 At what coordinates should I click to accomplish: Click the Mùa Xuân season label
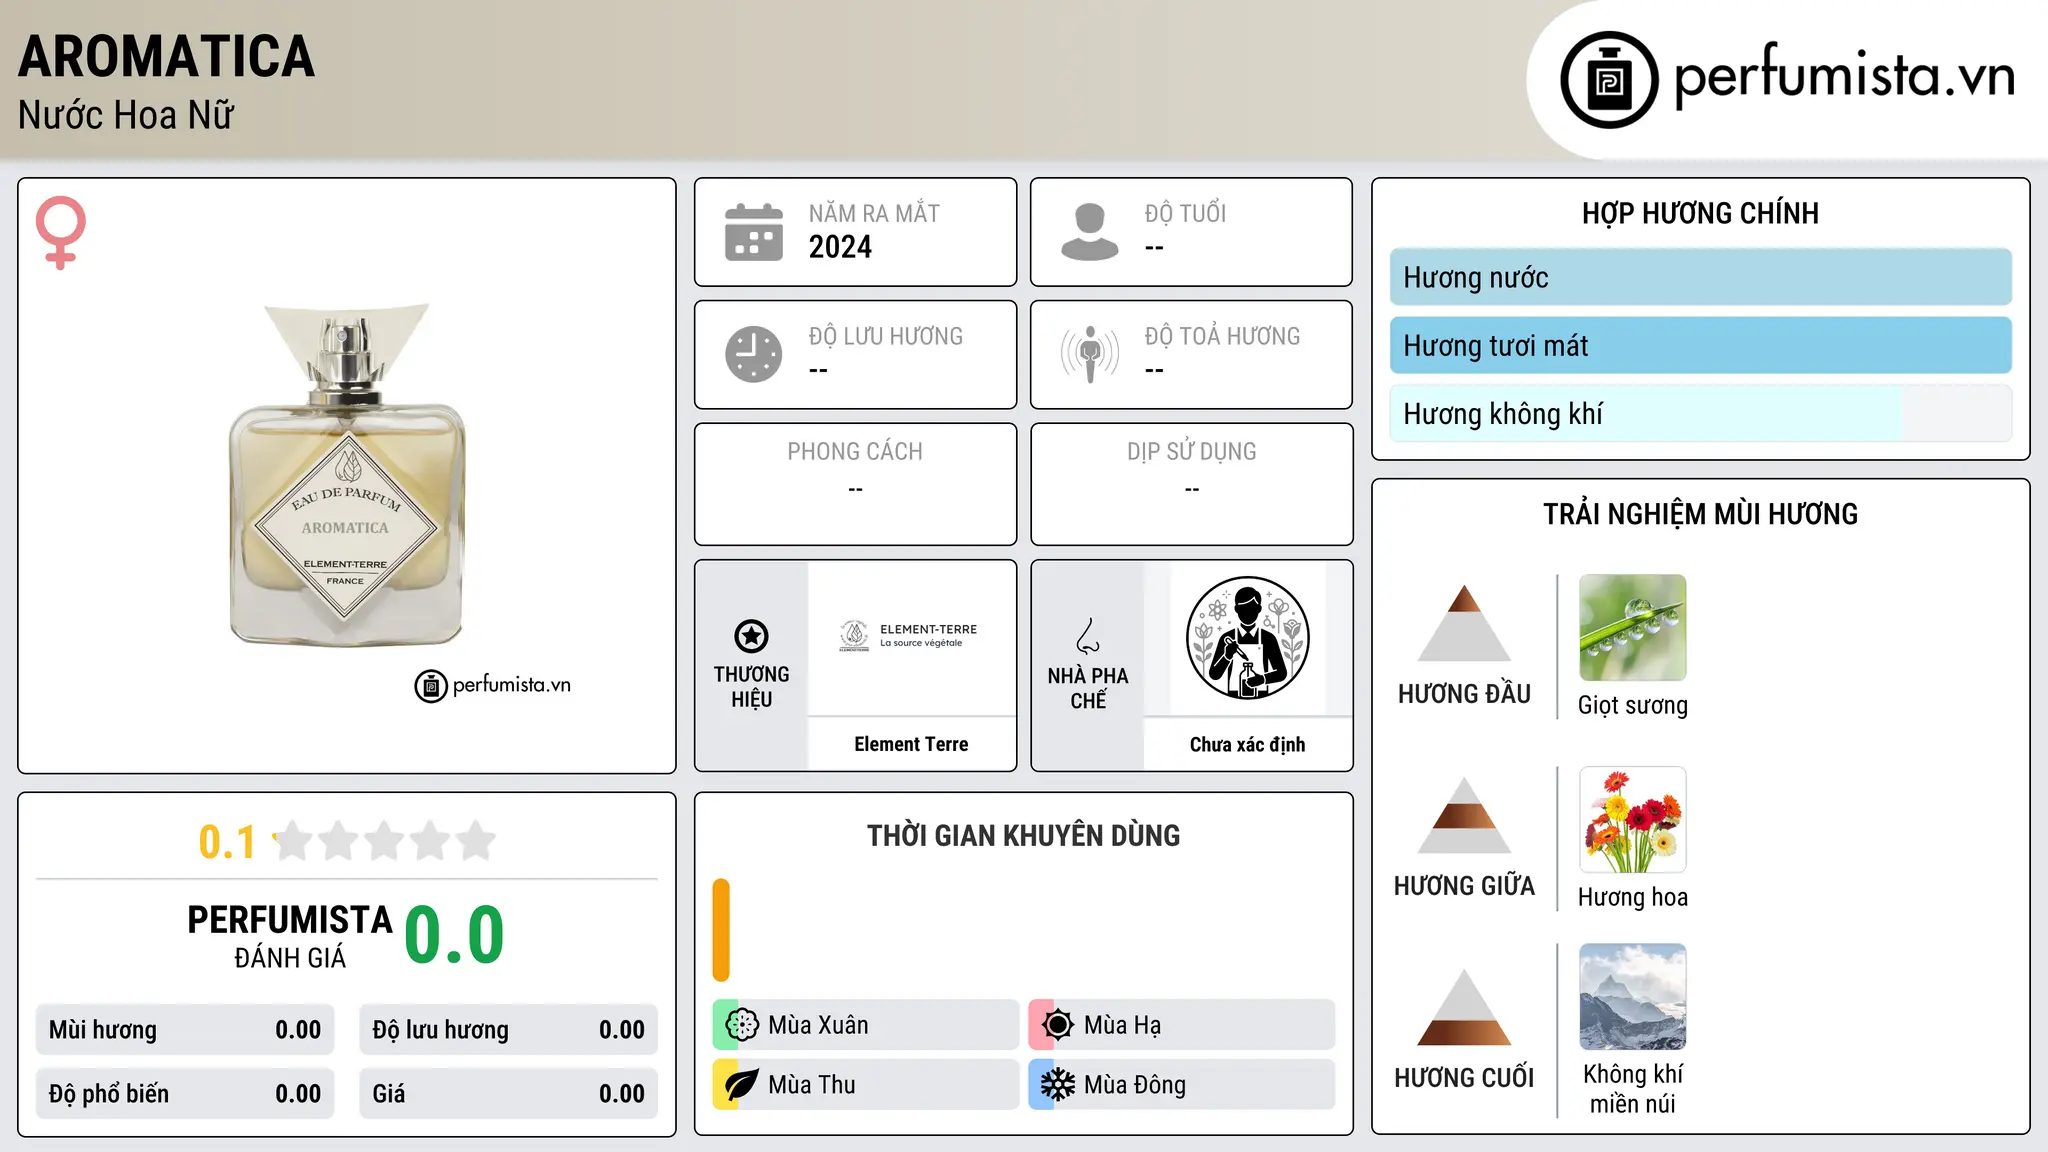coord(818,1025)
